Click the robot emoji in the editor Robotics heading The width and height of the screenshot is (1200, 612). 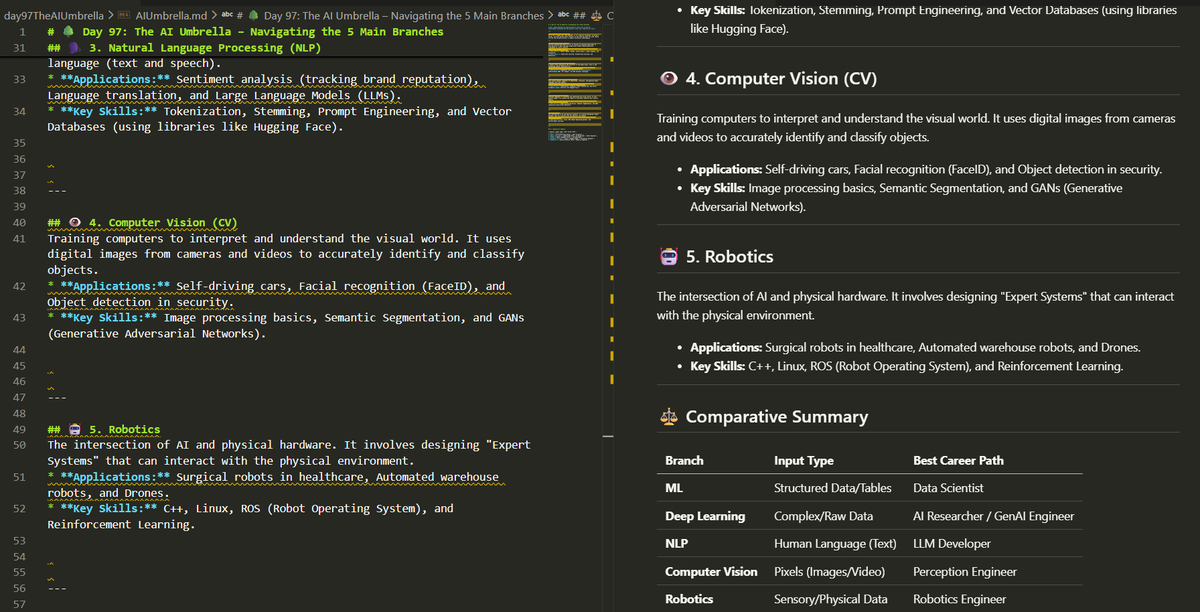click(77, 429)
